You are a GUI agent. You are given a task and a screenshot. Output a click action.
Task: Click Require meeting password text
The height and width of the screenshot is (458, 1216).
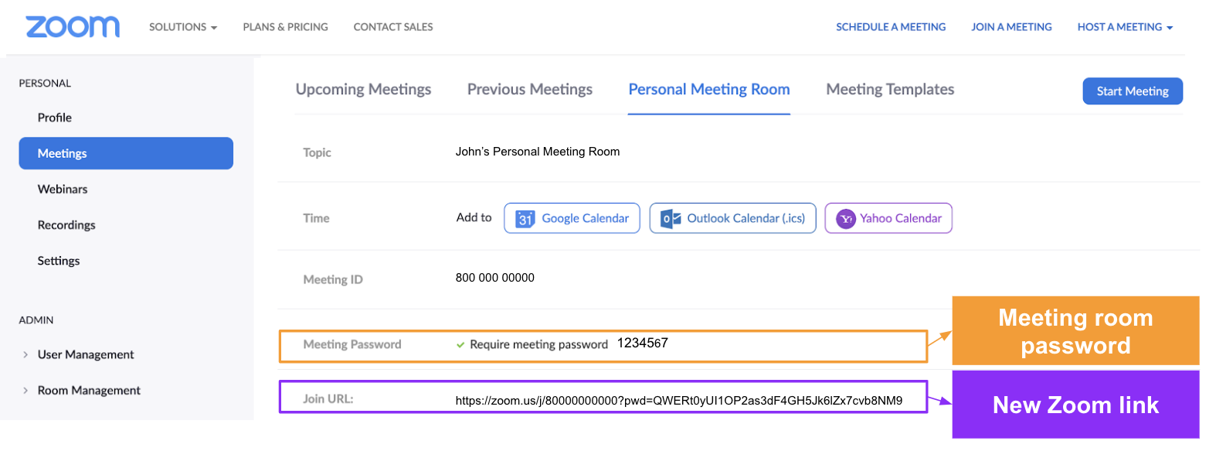tap(539, 345)
